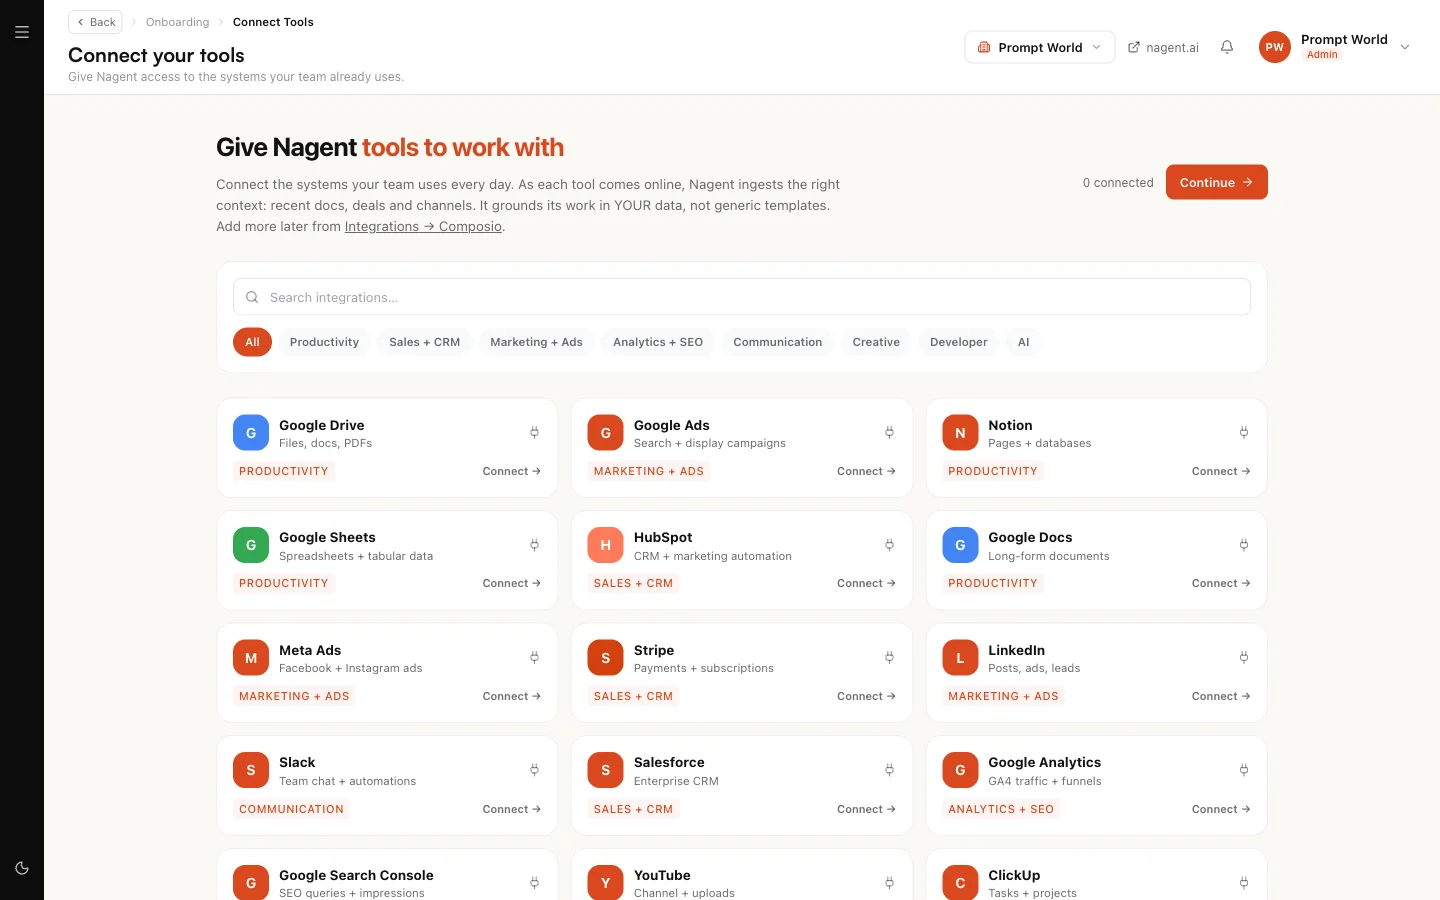Screen dimensions: 1440x900
Task: Click the plug icon on Google Drive card
Action: click(534, 432)
